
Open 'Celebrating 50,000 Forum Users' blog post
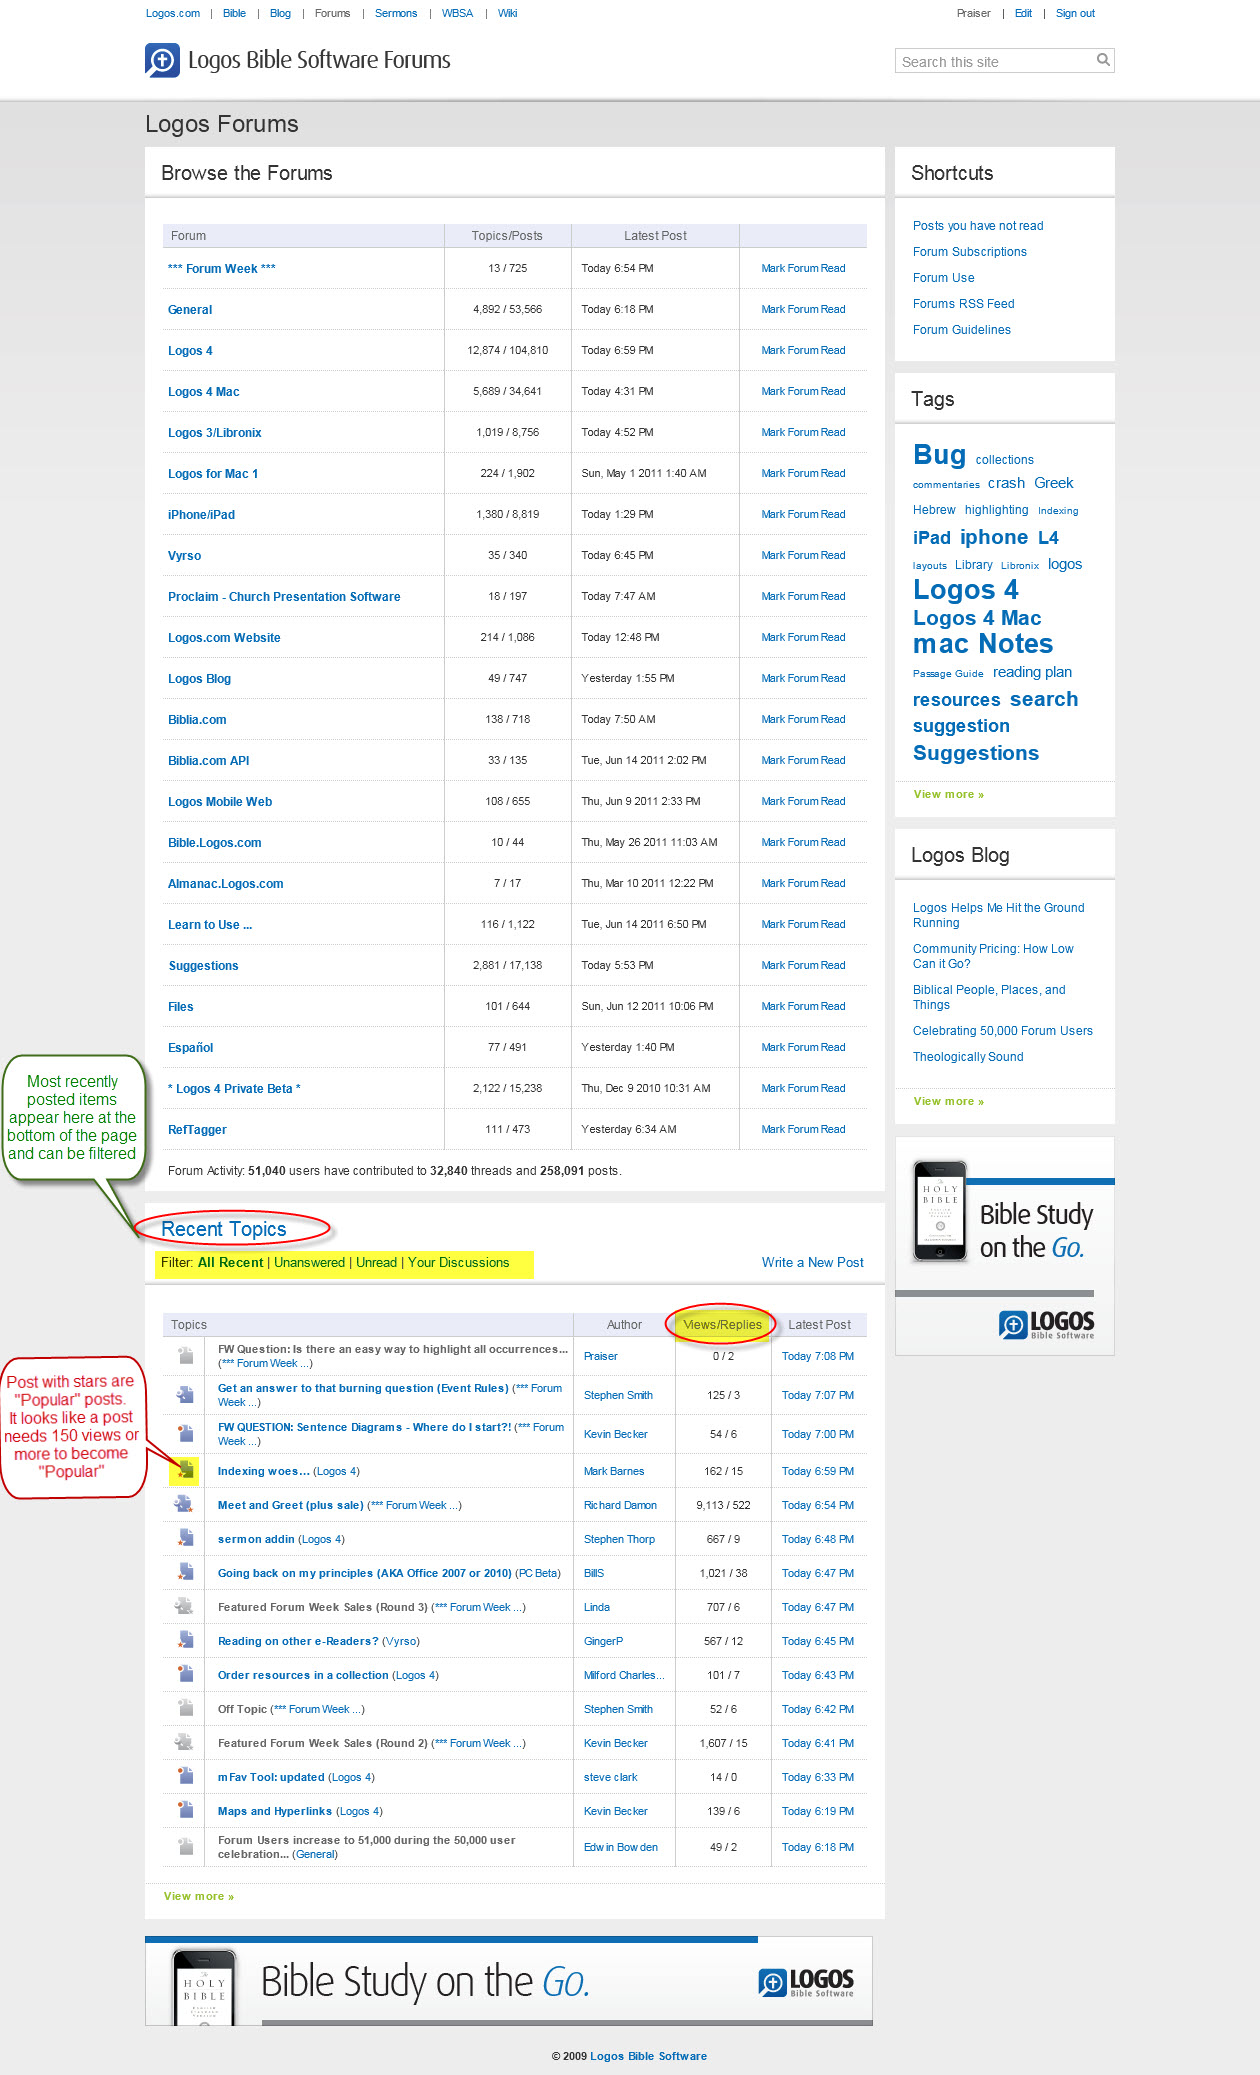pyautogui.click(x=1002, y=1030)
